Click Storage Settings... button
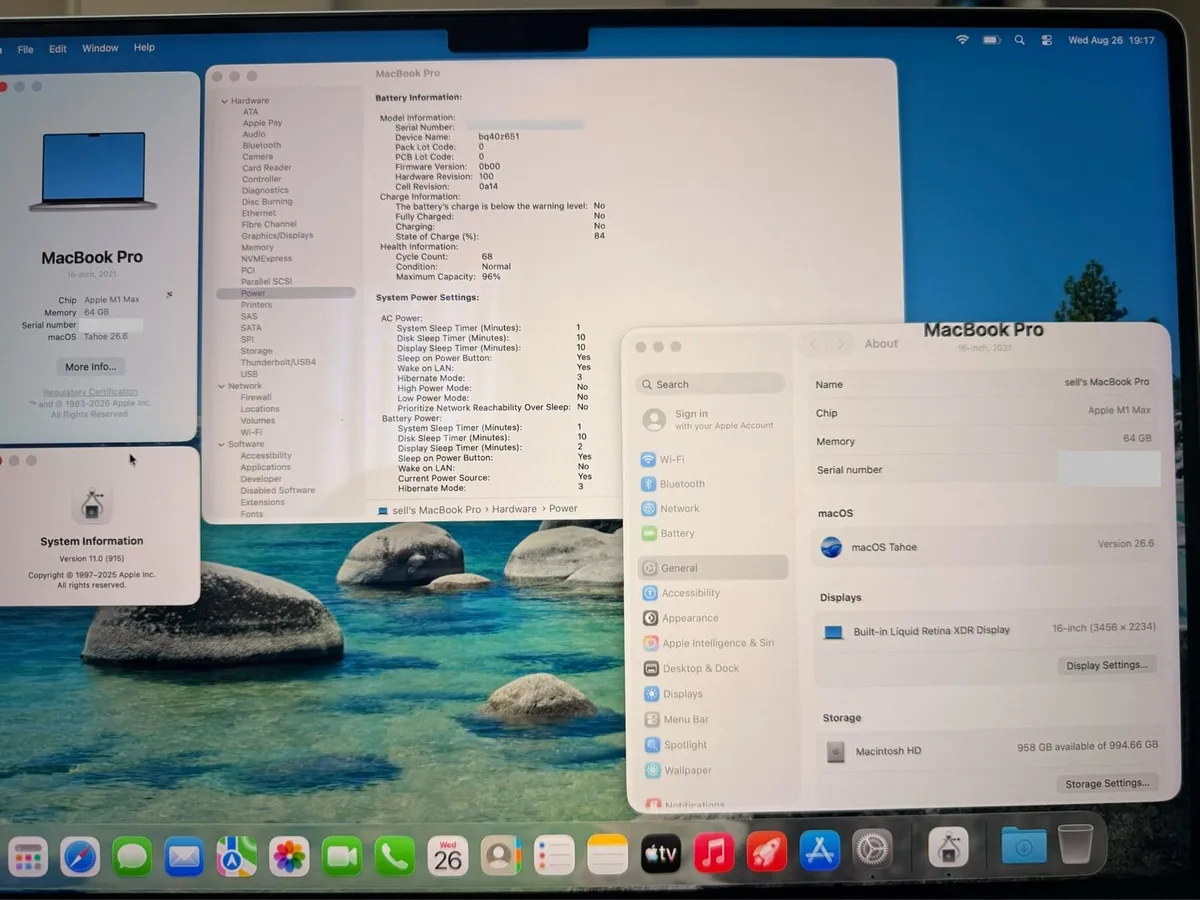This screenshot has height=900, width=1200. pos(1106,784)
